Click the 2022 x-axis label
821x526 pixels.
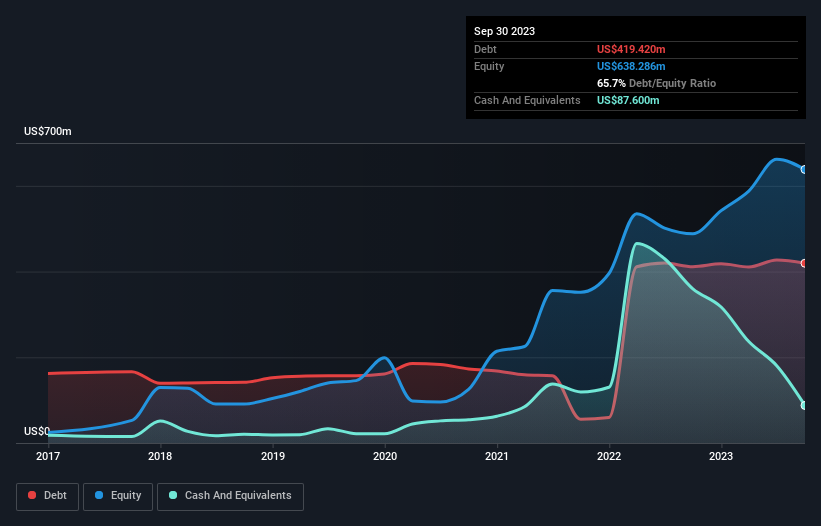(609, 456)
